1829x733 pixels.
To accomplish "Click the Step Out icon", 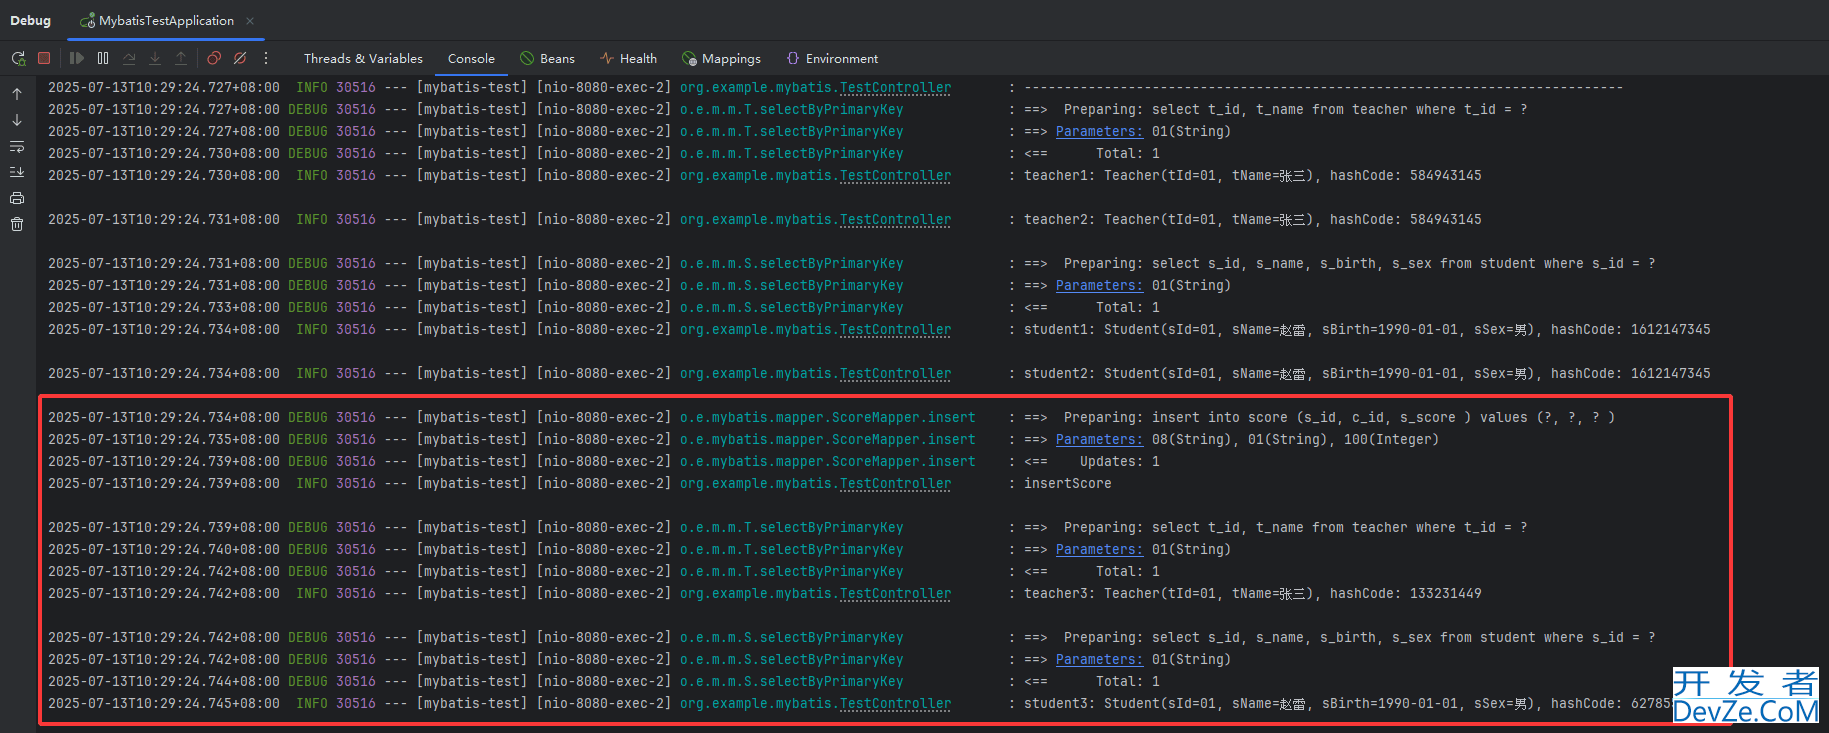I will (x=181, y=58).
